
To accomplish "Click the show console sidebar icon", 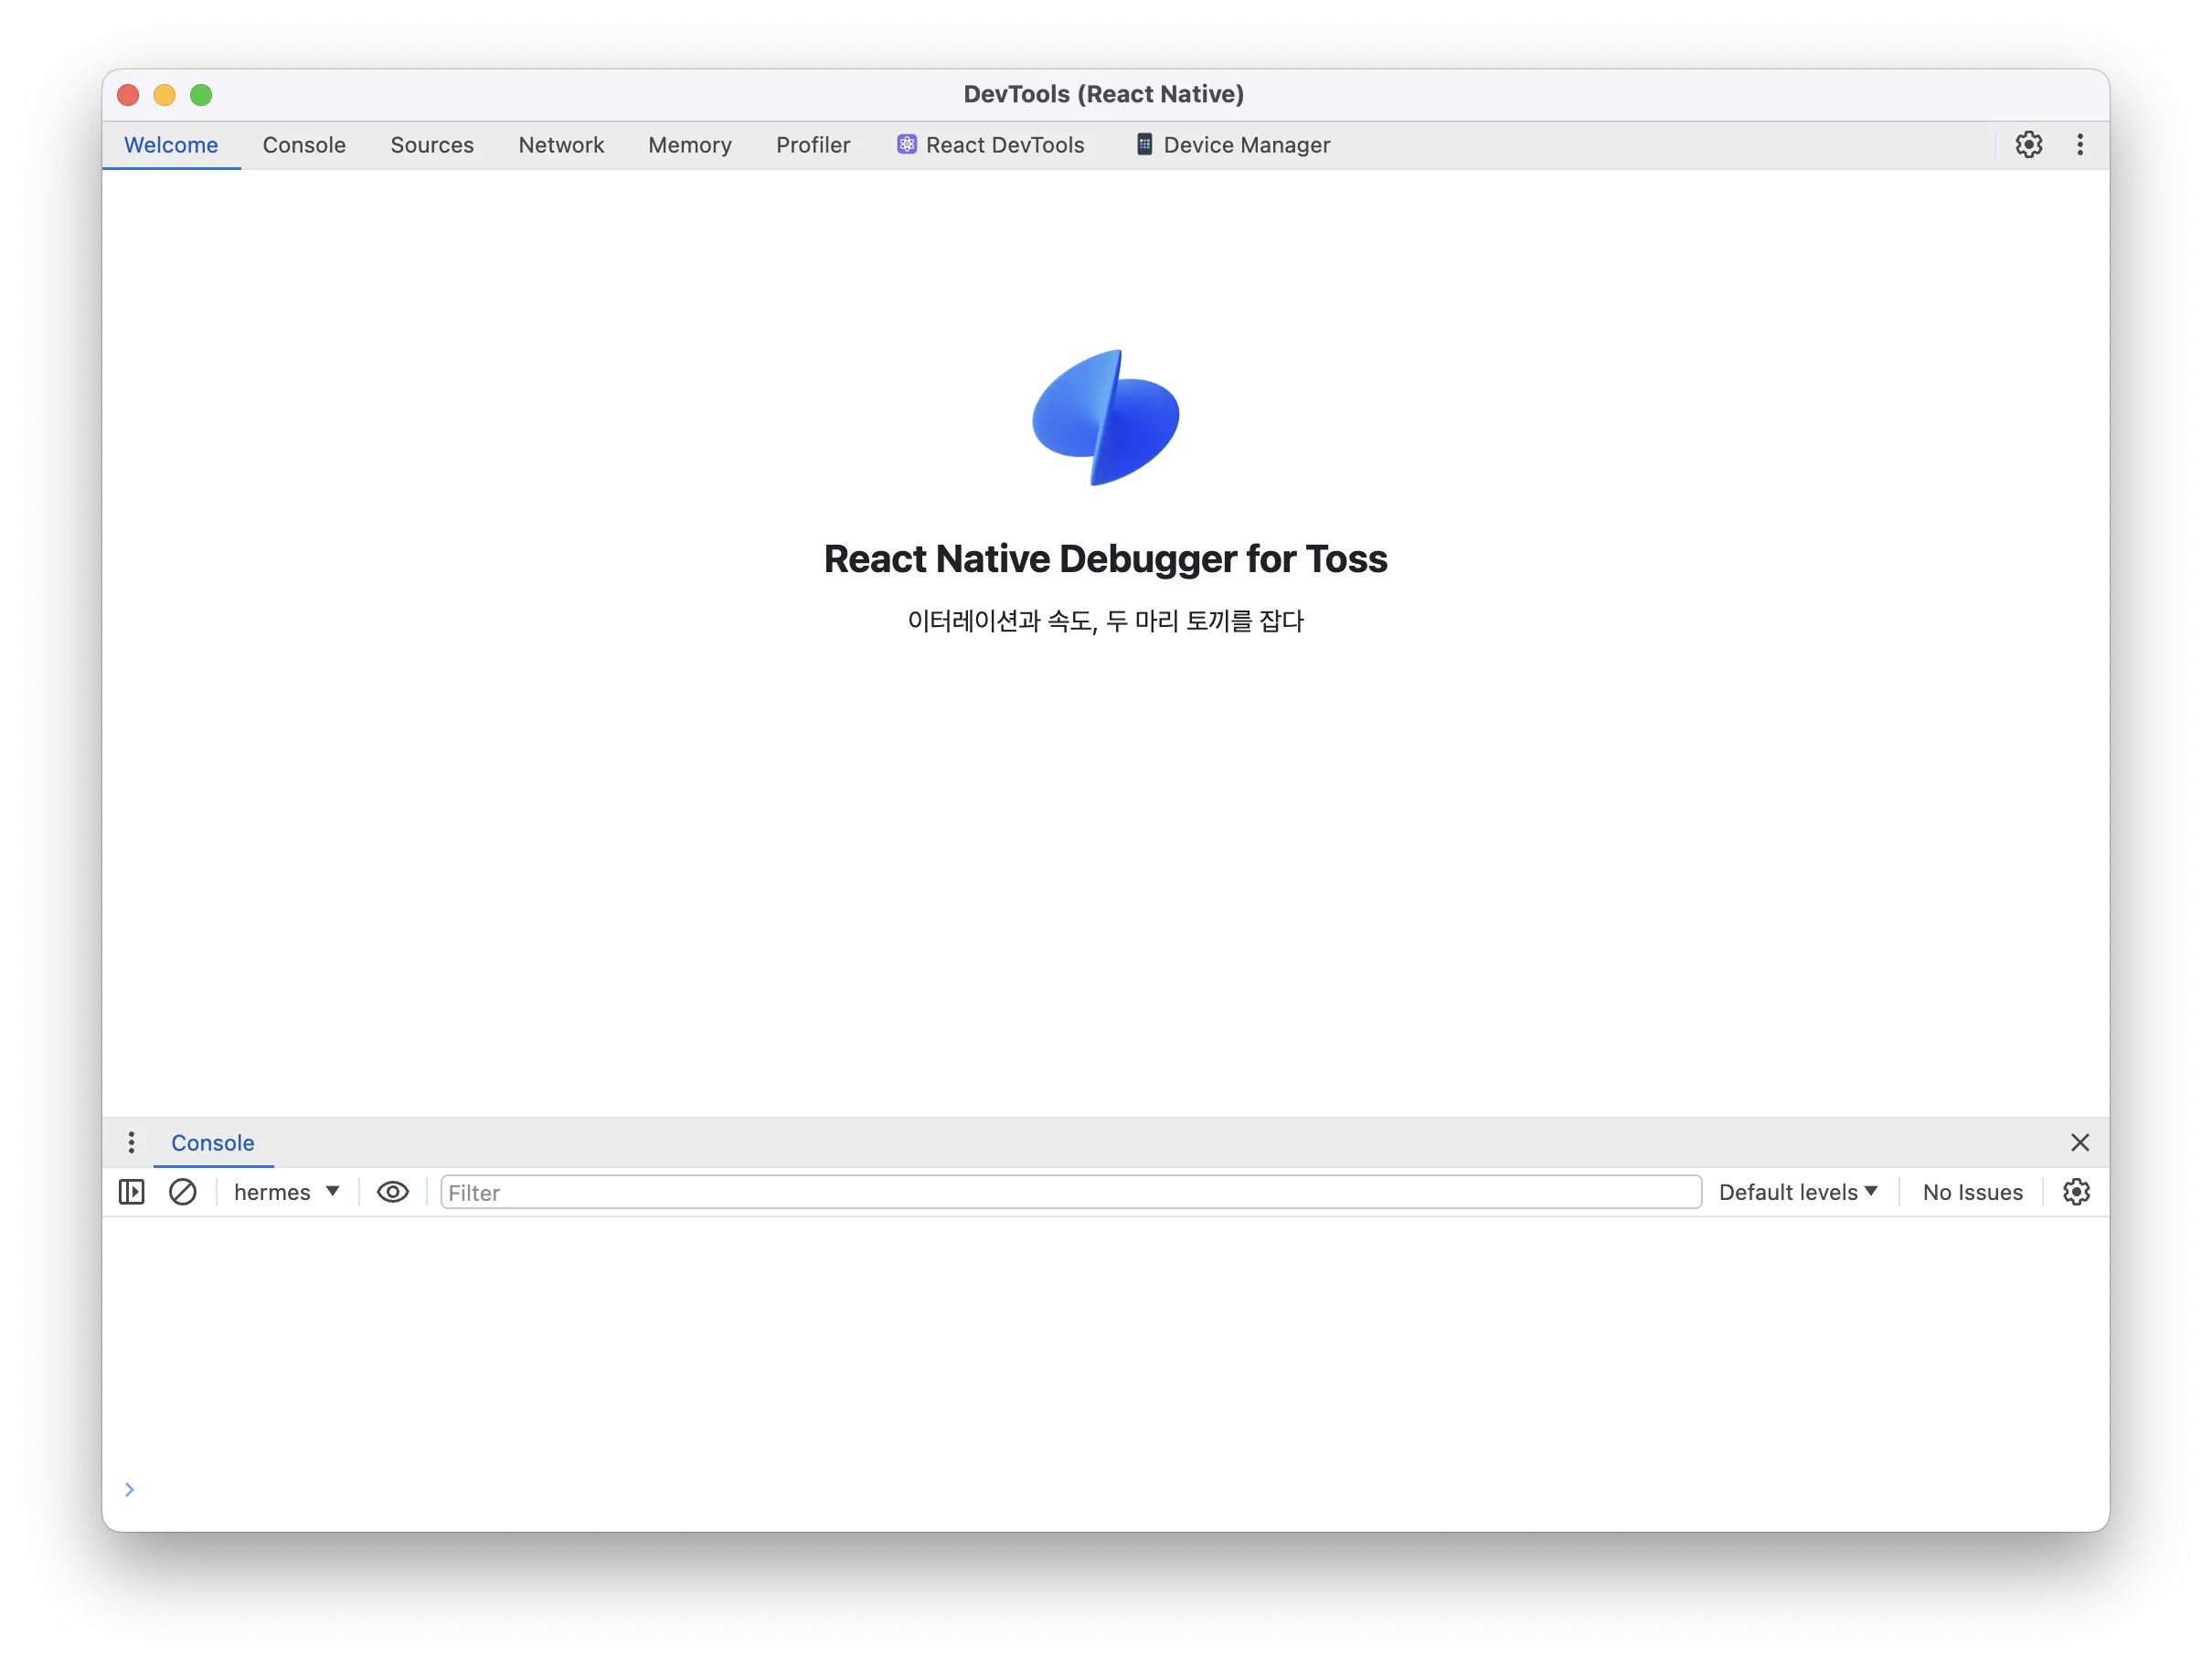I will 132,1192.
